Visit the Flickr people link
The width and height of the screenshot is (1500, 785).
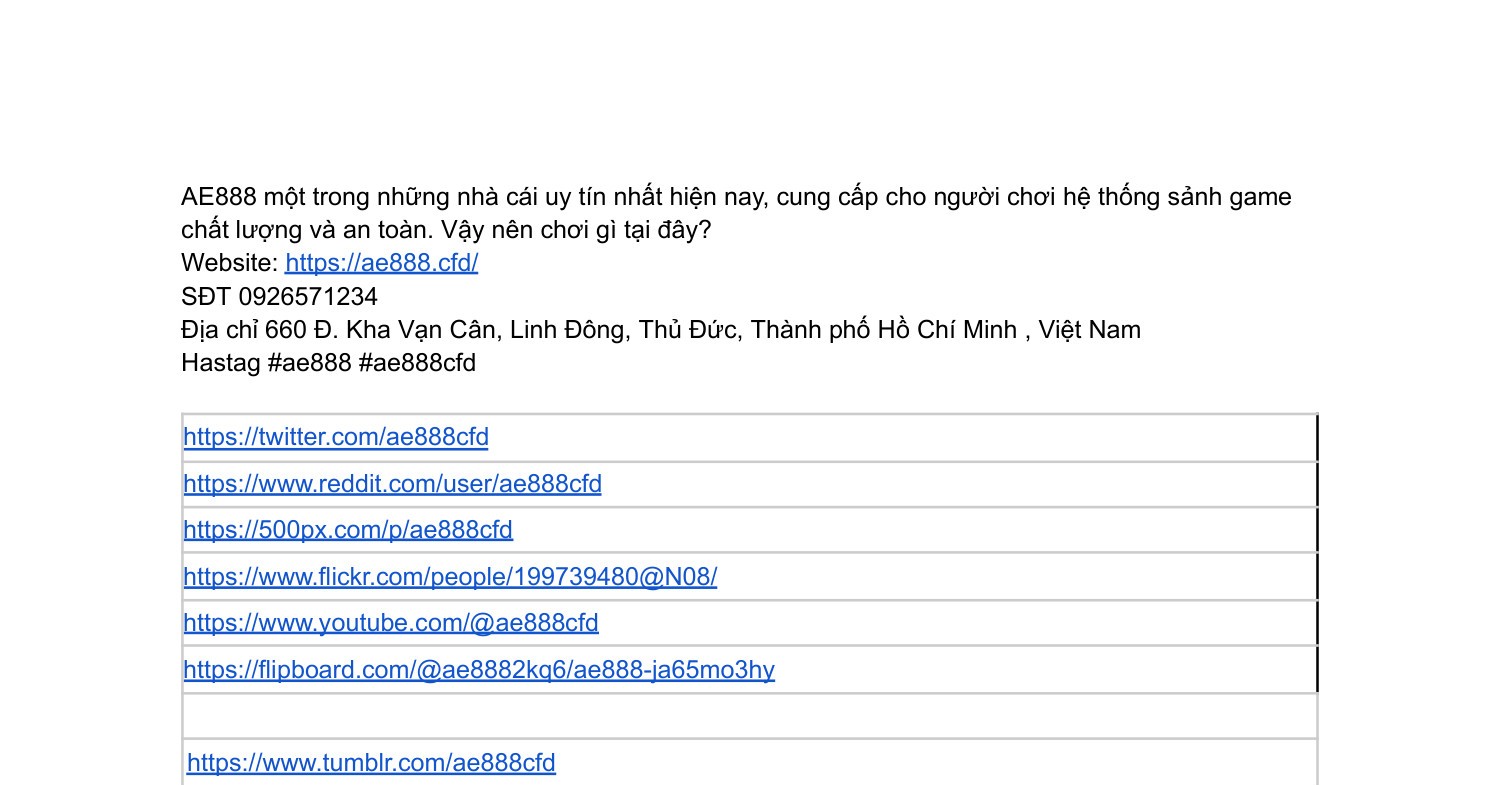(450, 577)
